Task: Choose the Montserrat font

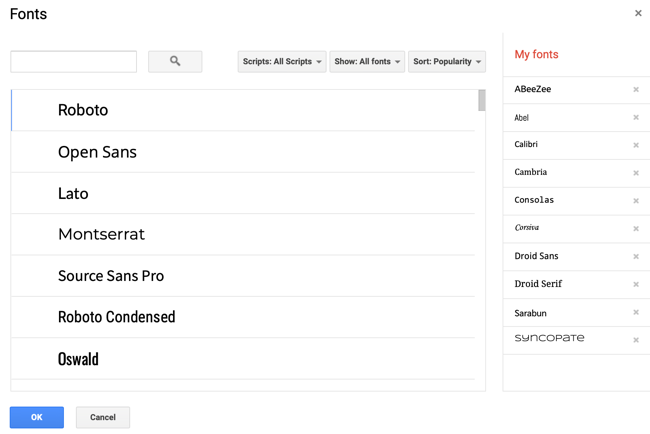Action: point(101,235)
